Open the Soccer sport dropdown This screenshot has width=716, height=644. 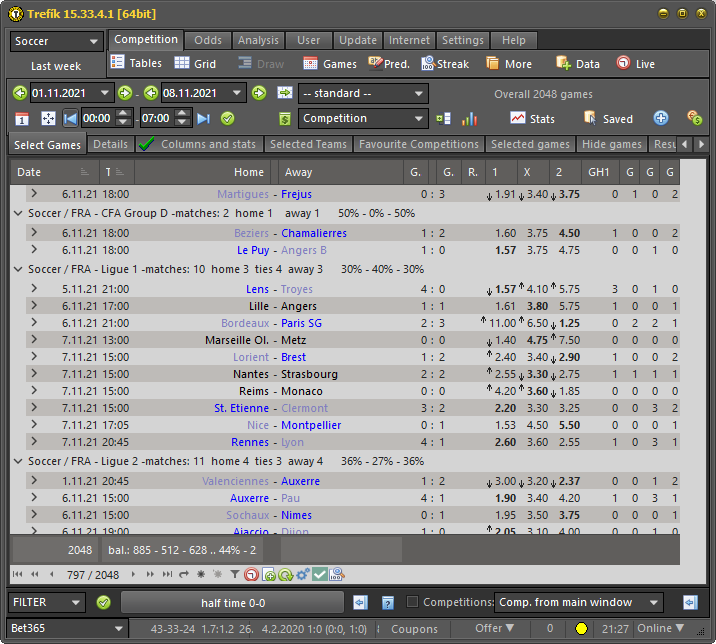(56, 42)
